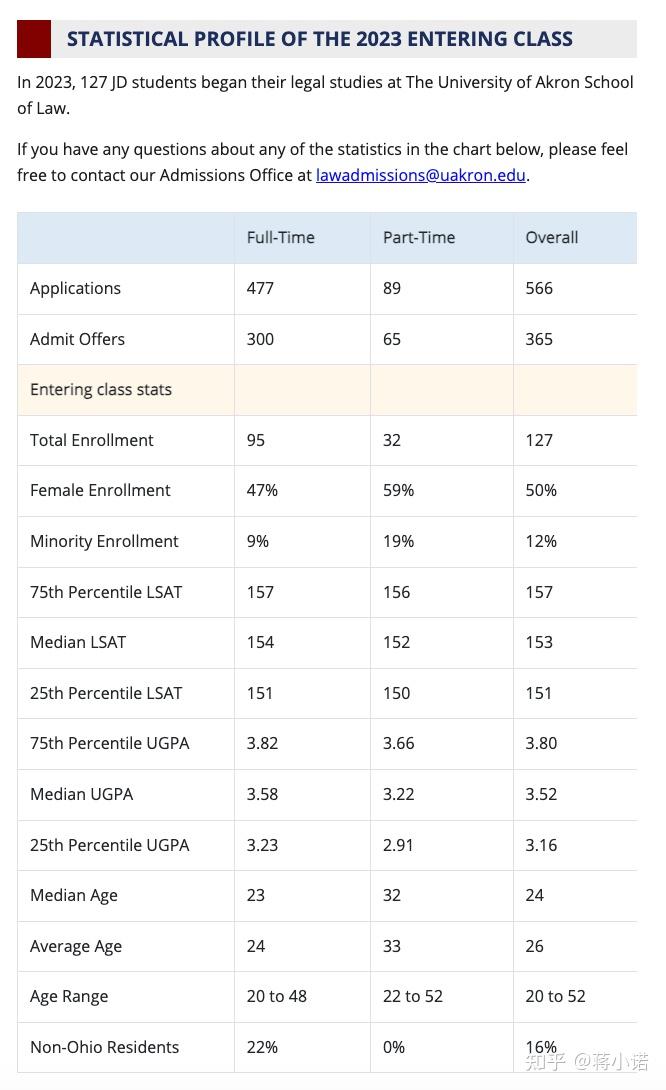
Task: Click the Average Age row label
Action: 76,946
